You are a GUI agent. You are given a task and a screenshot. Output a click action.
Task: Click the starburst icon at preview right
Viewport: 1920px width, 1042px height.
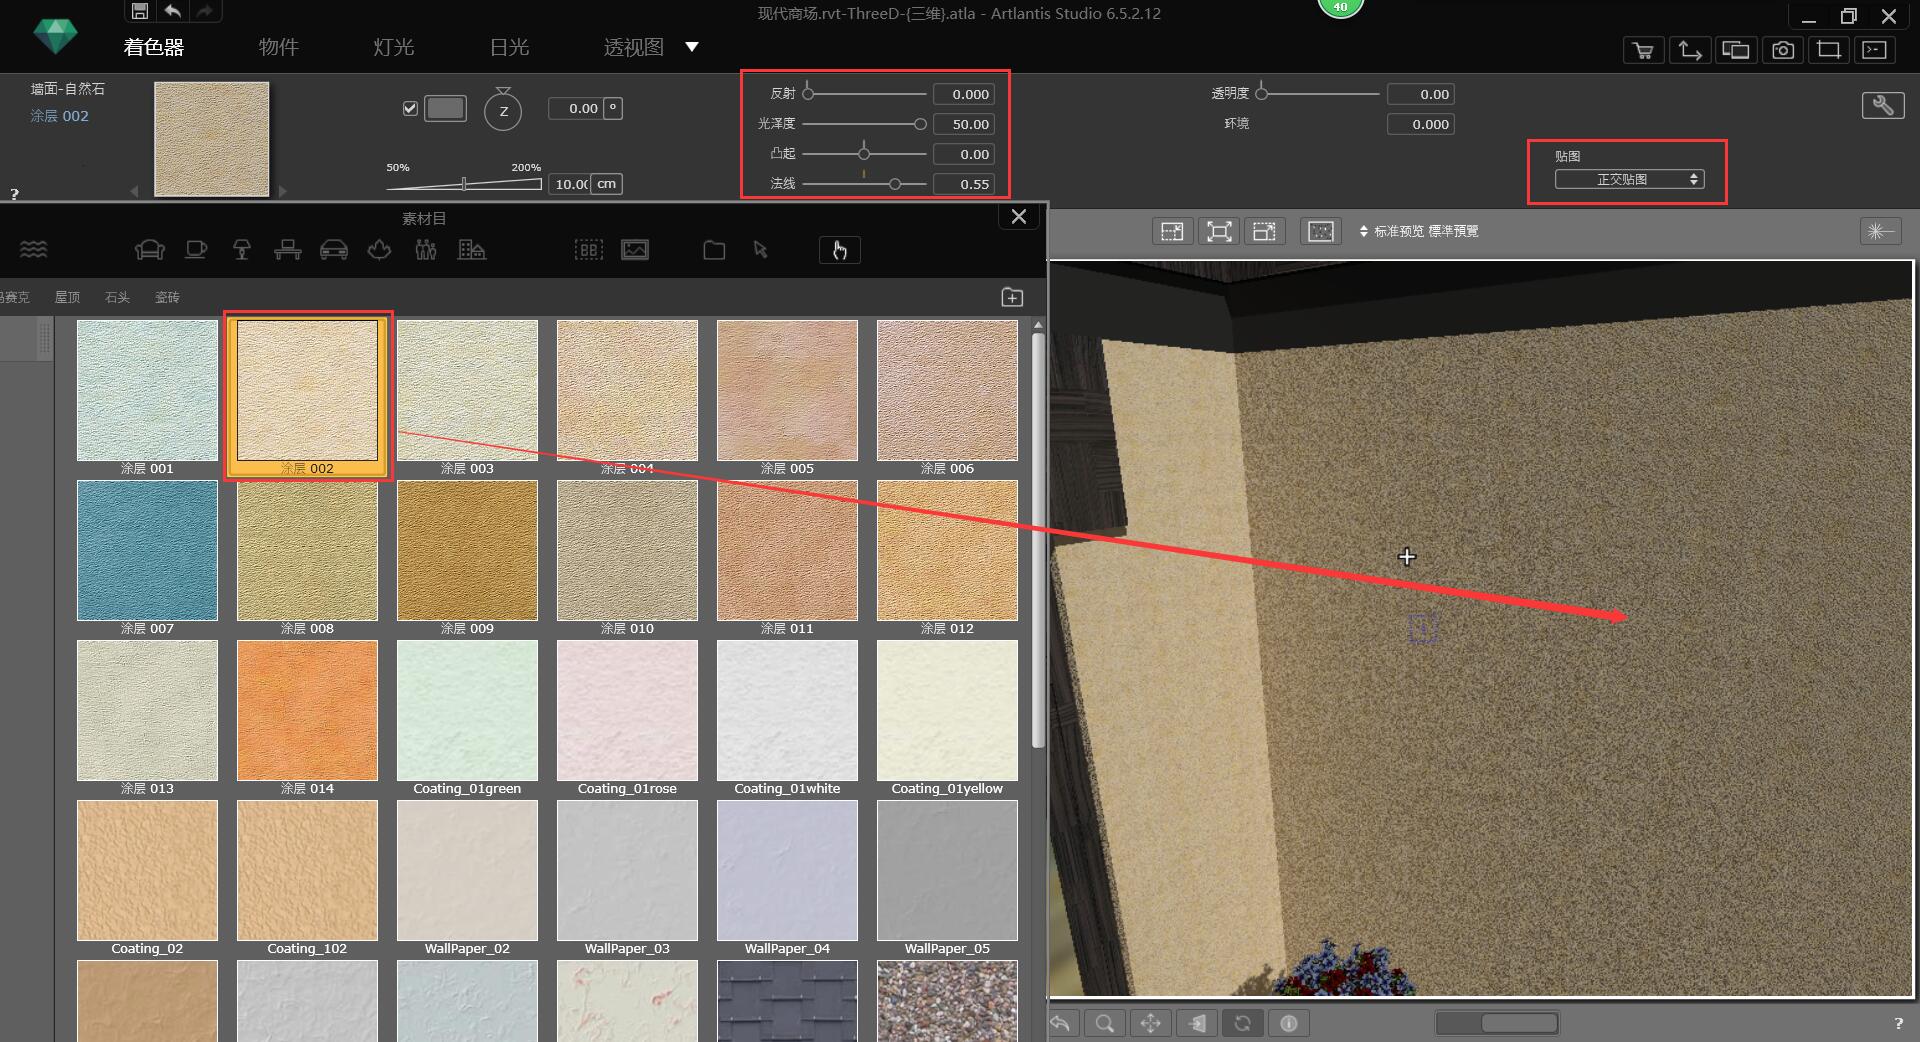1881,231
